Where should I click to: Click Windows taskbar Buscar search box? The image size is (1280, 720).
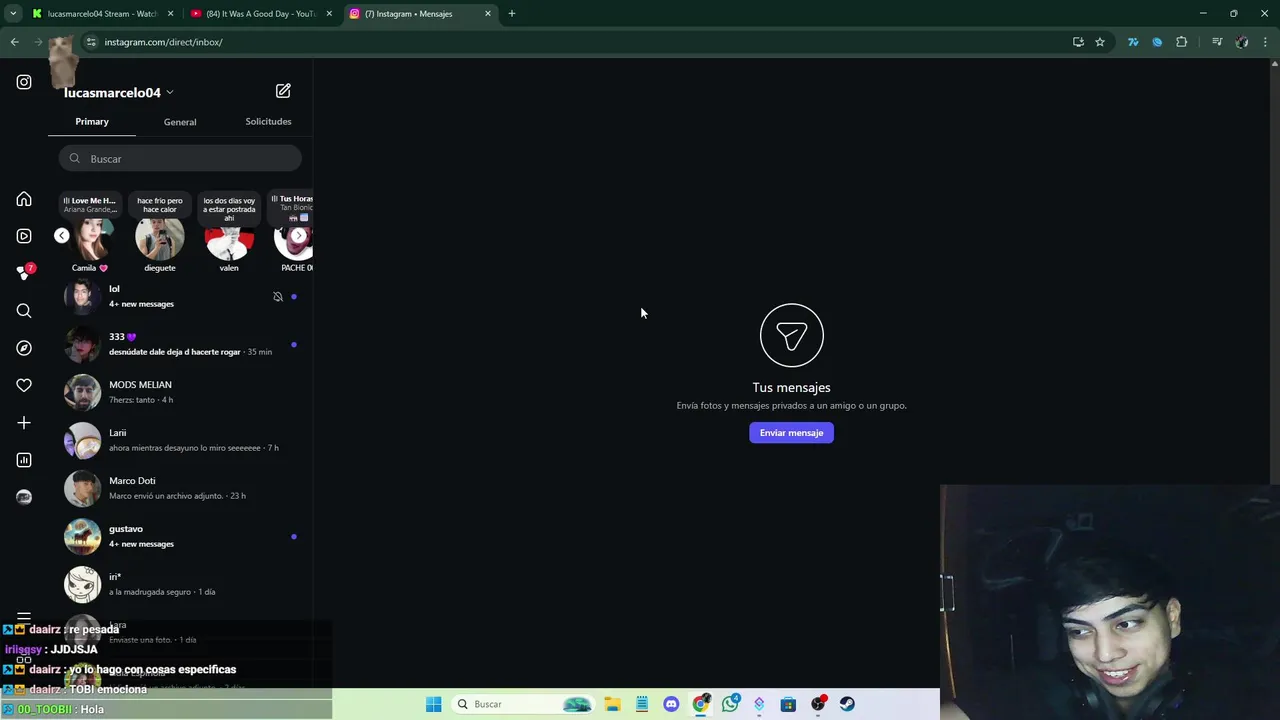pyautogui.click(x=523, y=704)
